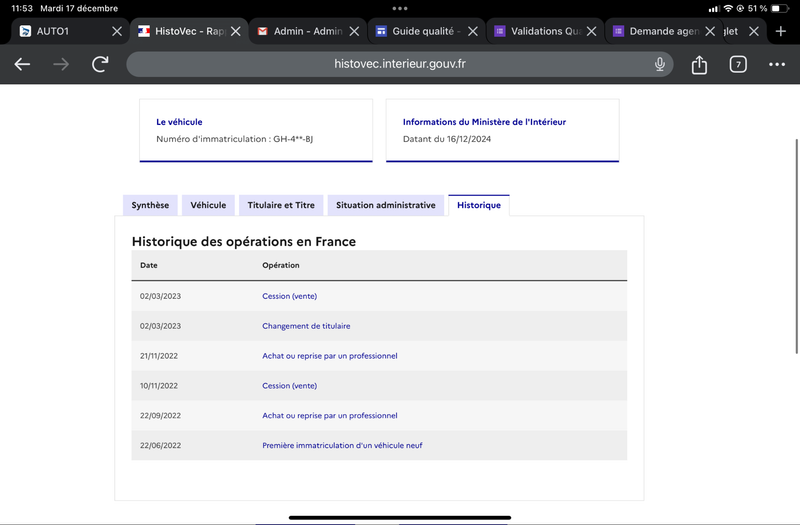Open the Synthèse tab
The width and height of the screenshot is (800, 525).
(150, 205)
